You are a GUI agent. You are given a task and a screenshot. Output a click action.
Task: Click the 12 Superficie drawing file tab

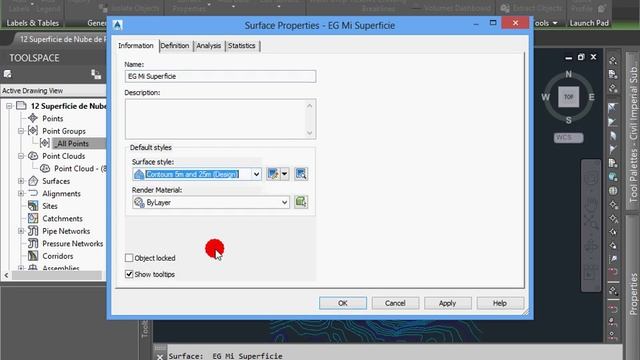[x=62, y=39]
